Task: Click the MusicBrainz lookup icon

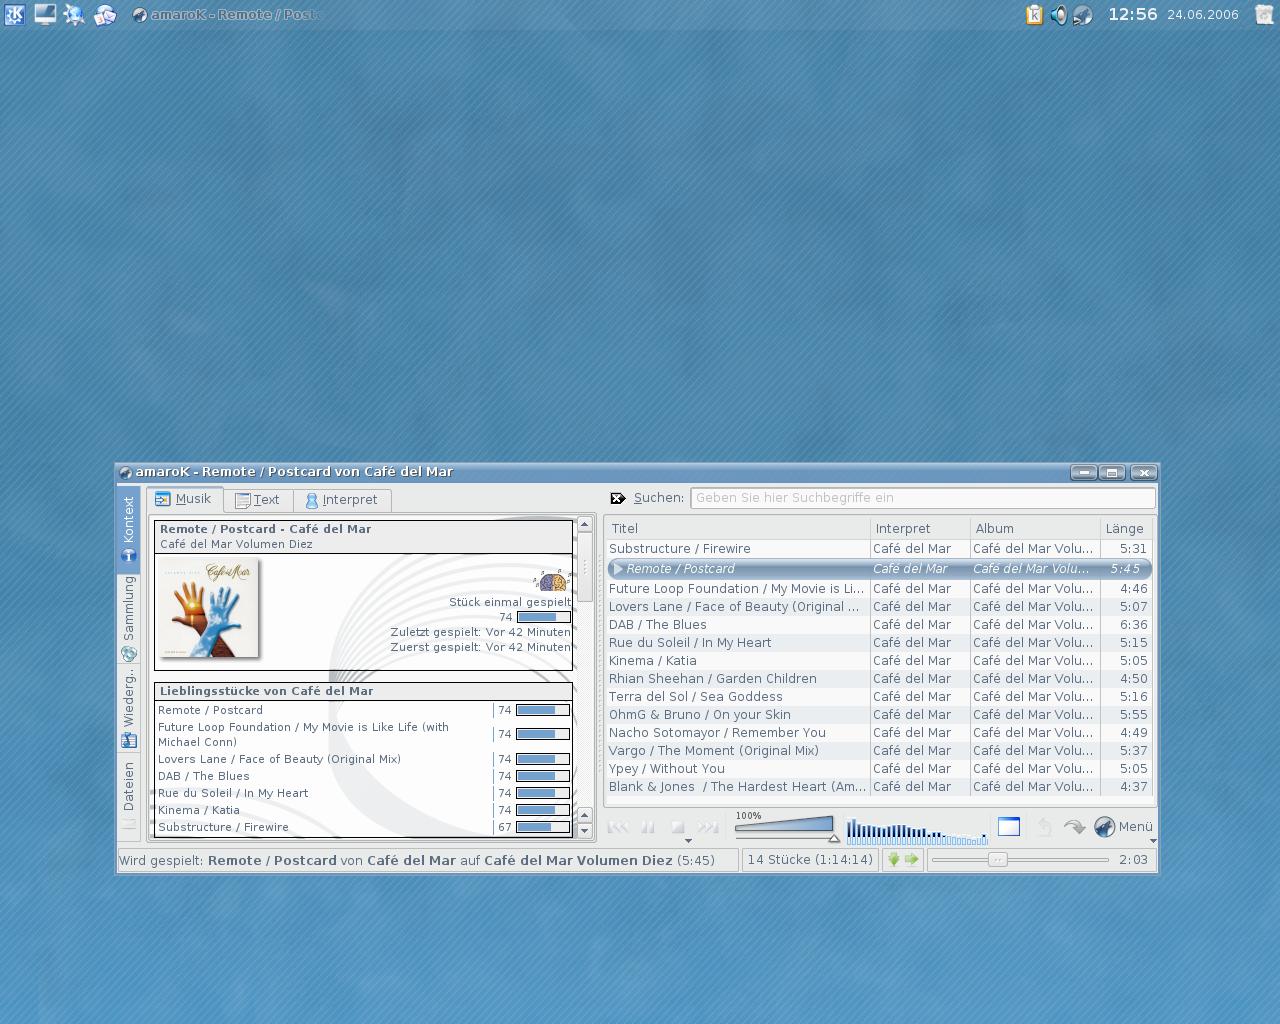Action: [552, 581]
